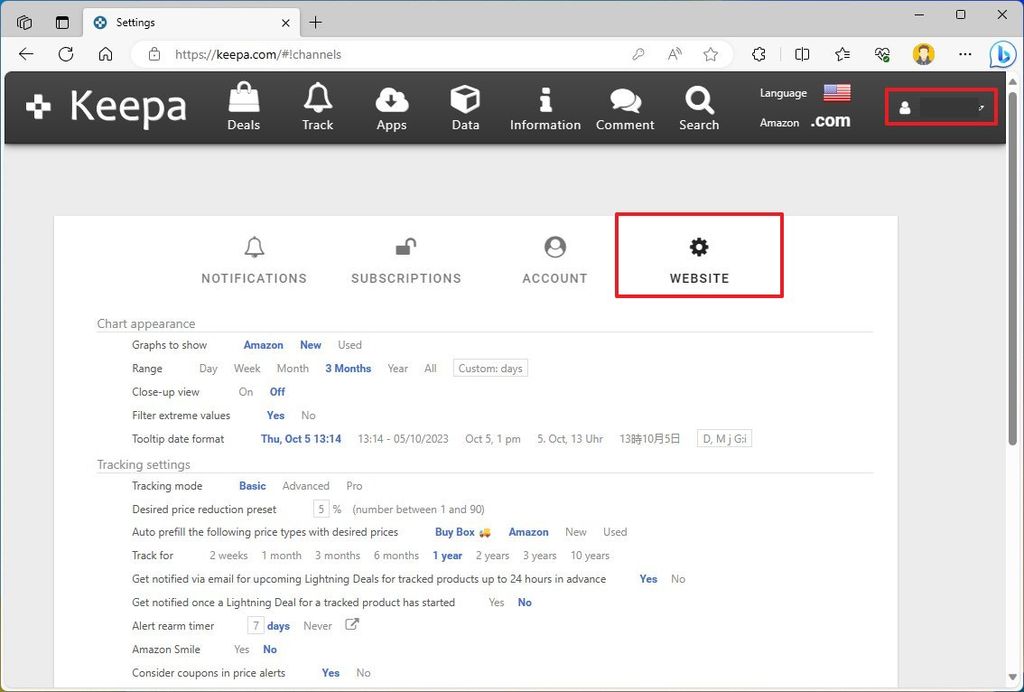Turn off Close-up view
Image resolution: width=1024 pixels, height=692 pixels.
click(277, 392)
